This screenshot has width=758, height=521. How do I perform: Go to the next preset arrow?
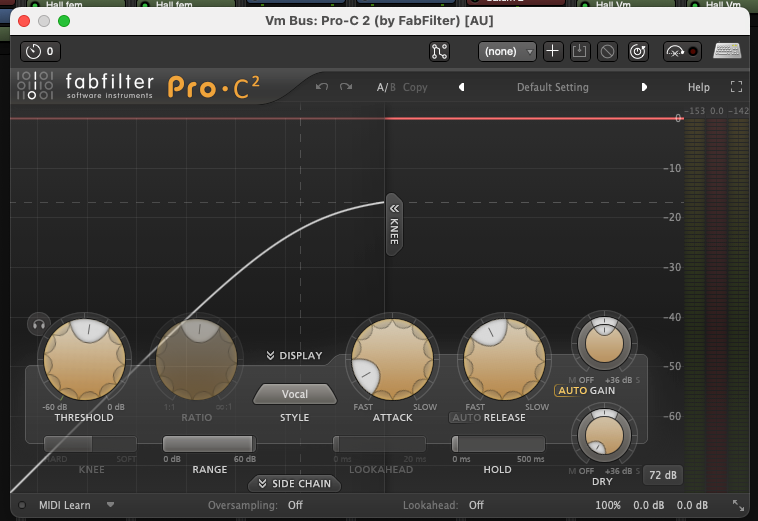coord(644,87)
